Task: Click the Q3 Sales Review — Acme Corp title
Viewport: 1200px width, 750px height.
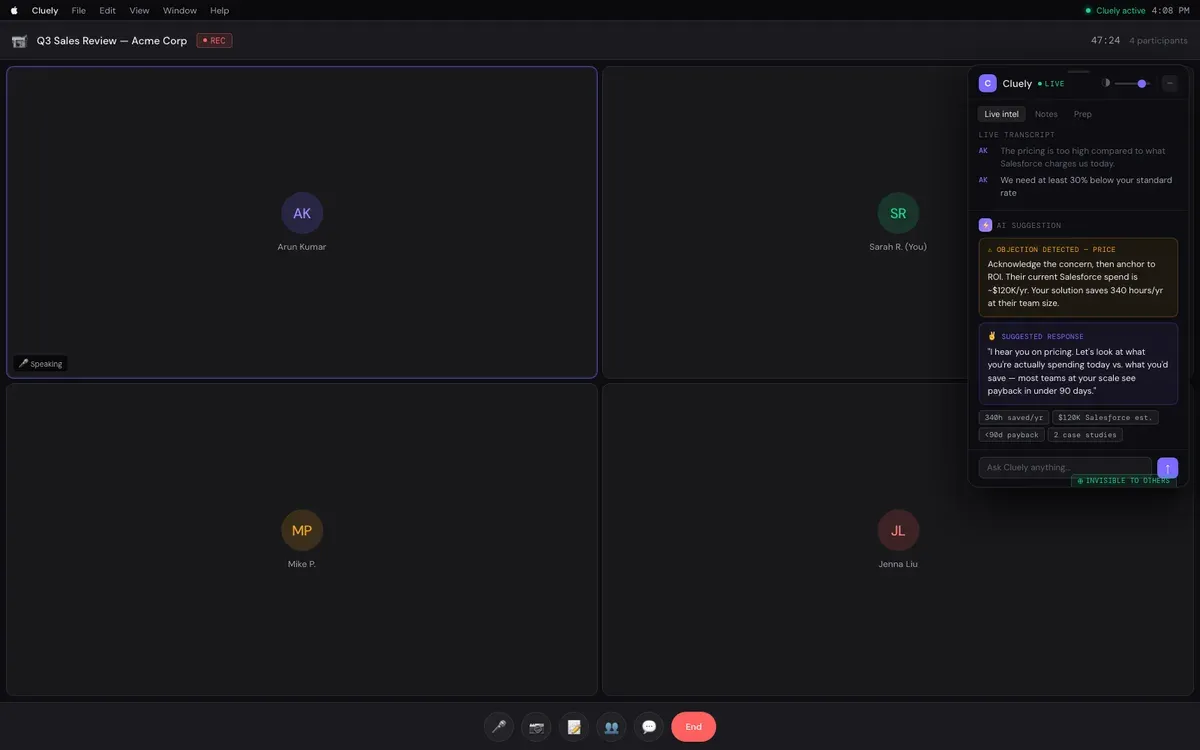Action: click(x=112, y=41)
